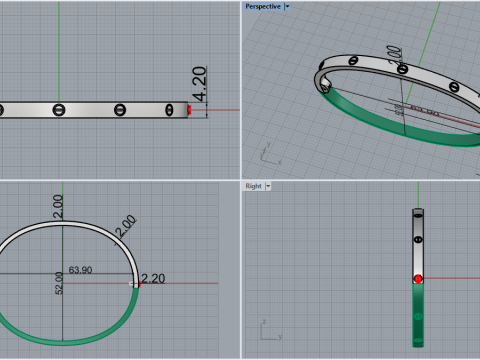Screen dimensions: 480x360
Task: Select the rotated 2.00 dimension on the arc
Action: (x=126, y=226)
